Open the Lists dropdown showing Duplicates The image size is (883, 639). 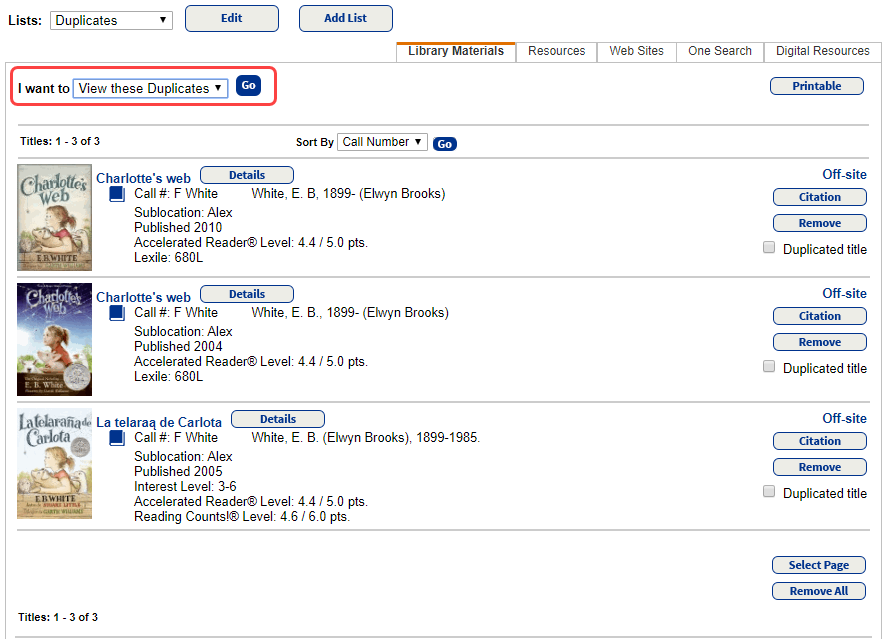(x=111, y=20)
